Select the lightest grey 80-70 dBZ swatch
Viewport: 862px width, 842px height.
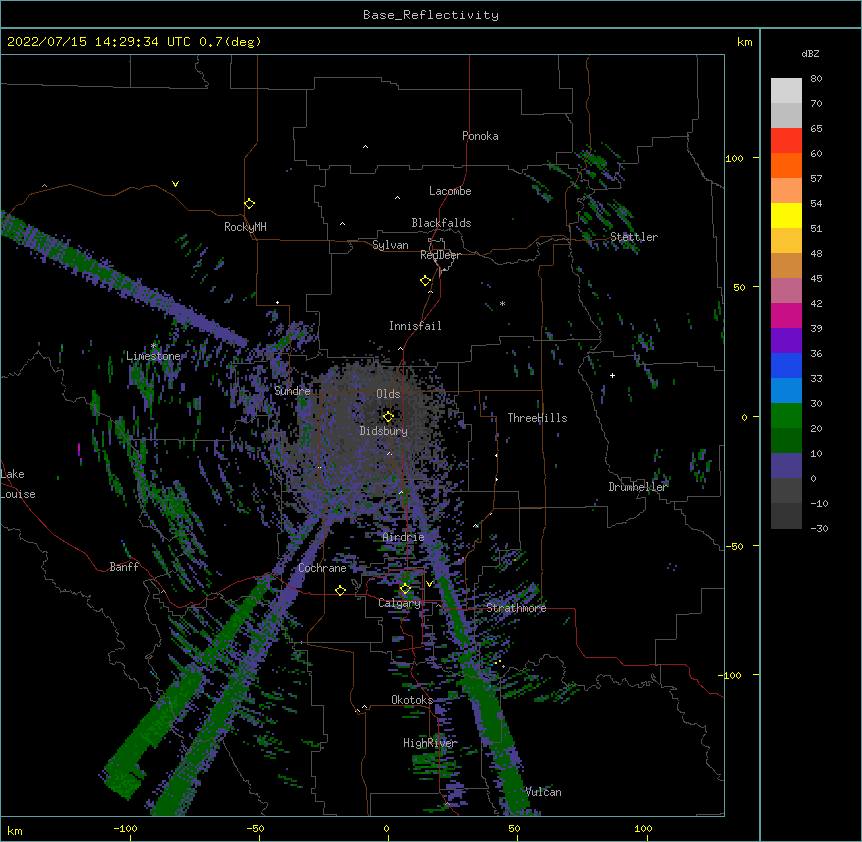tap(786, 91)
